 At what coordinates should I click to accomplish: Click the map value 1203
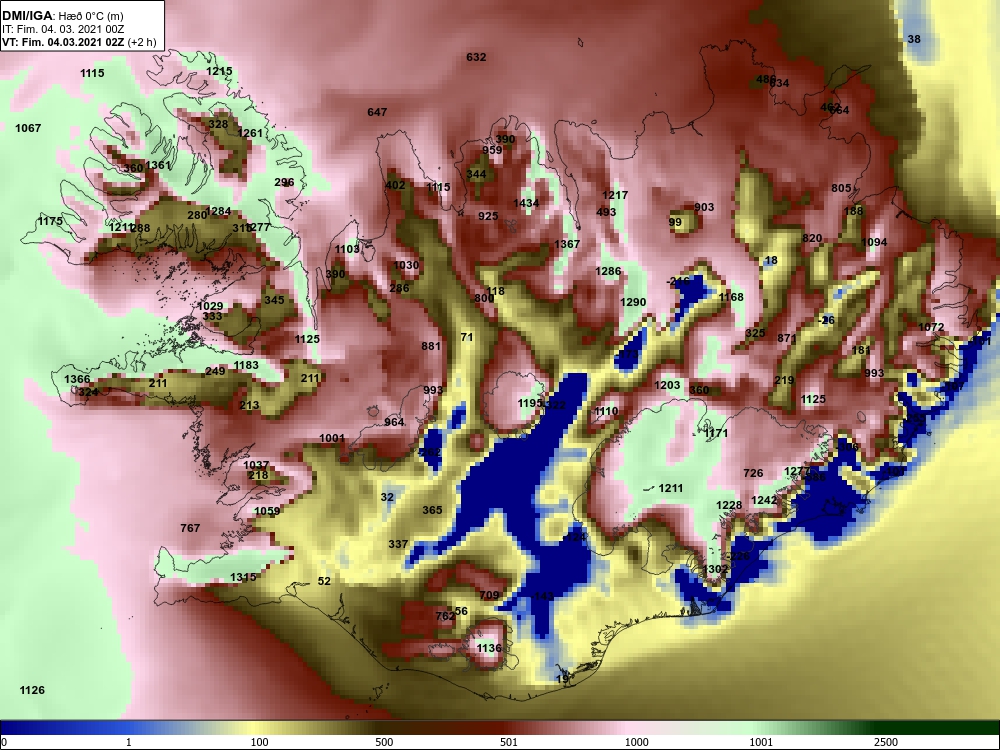pos(667,385)
